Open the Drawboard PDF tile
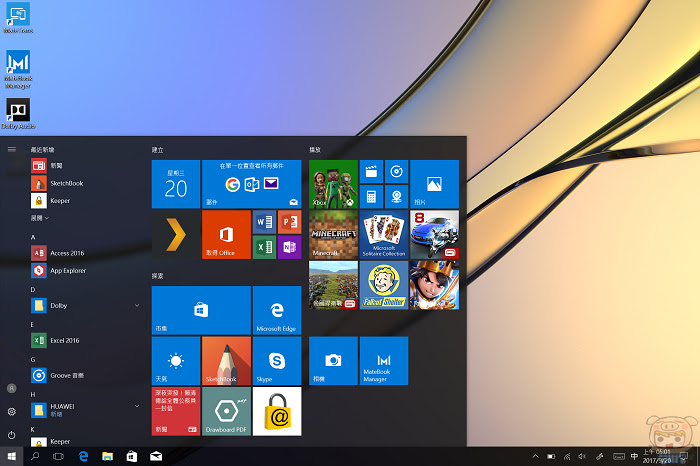Screen dimensions: 700x466 (x=226, y=411)
